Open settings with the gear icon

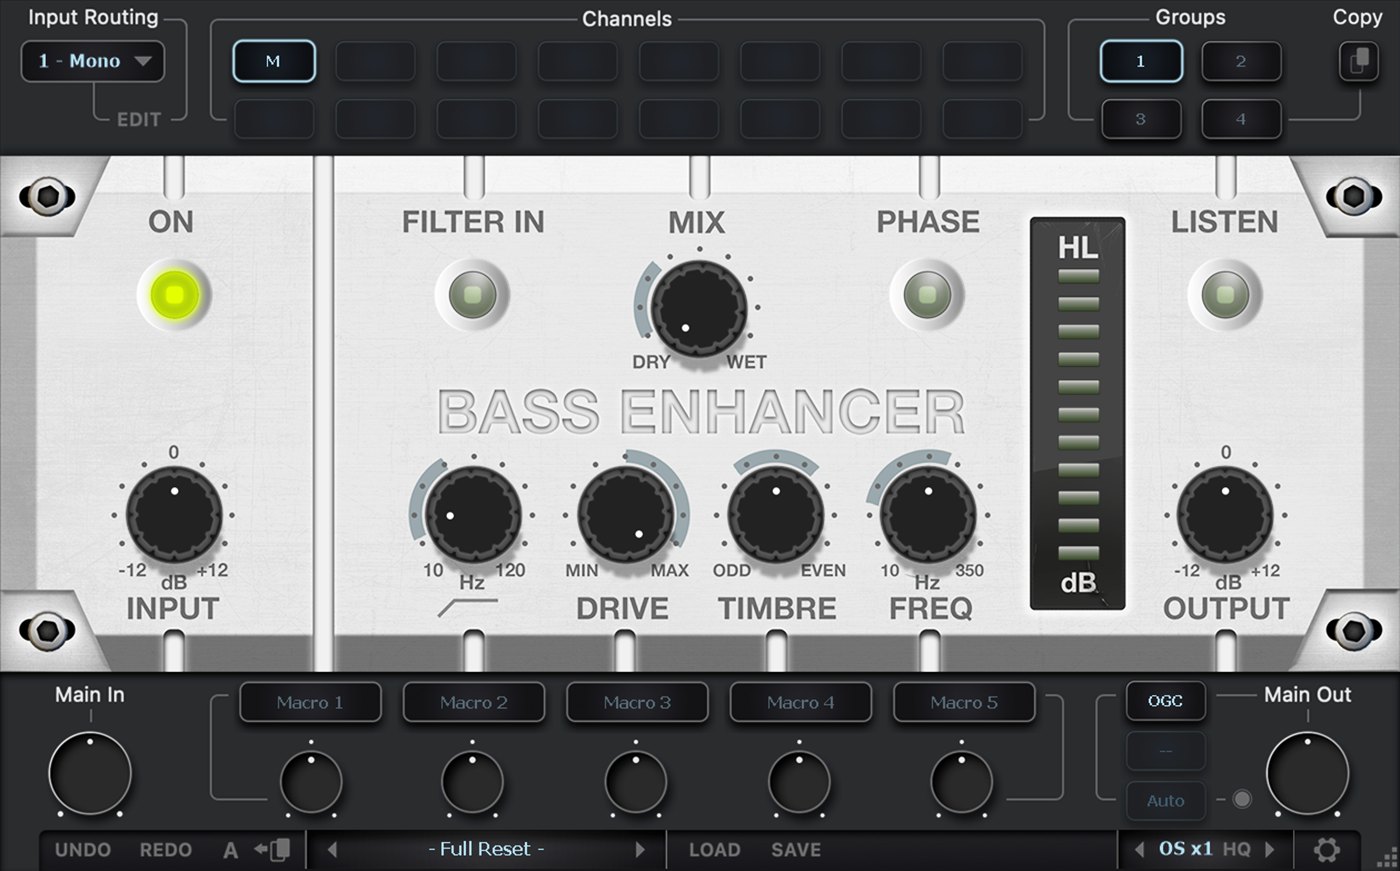coord(1326,850)
